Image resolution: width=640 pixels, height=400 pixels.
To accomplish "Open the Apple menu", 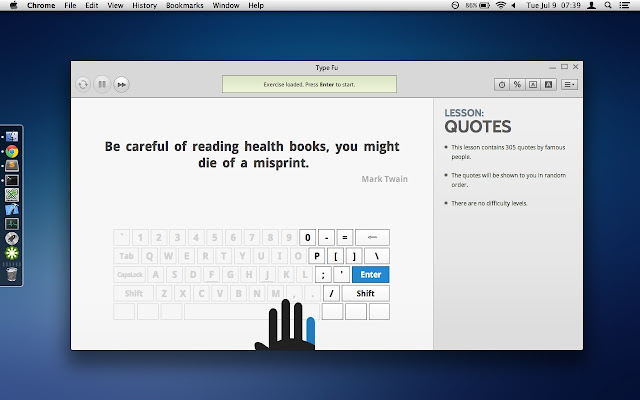I will (x=13, y=5).
